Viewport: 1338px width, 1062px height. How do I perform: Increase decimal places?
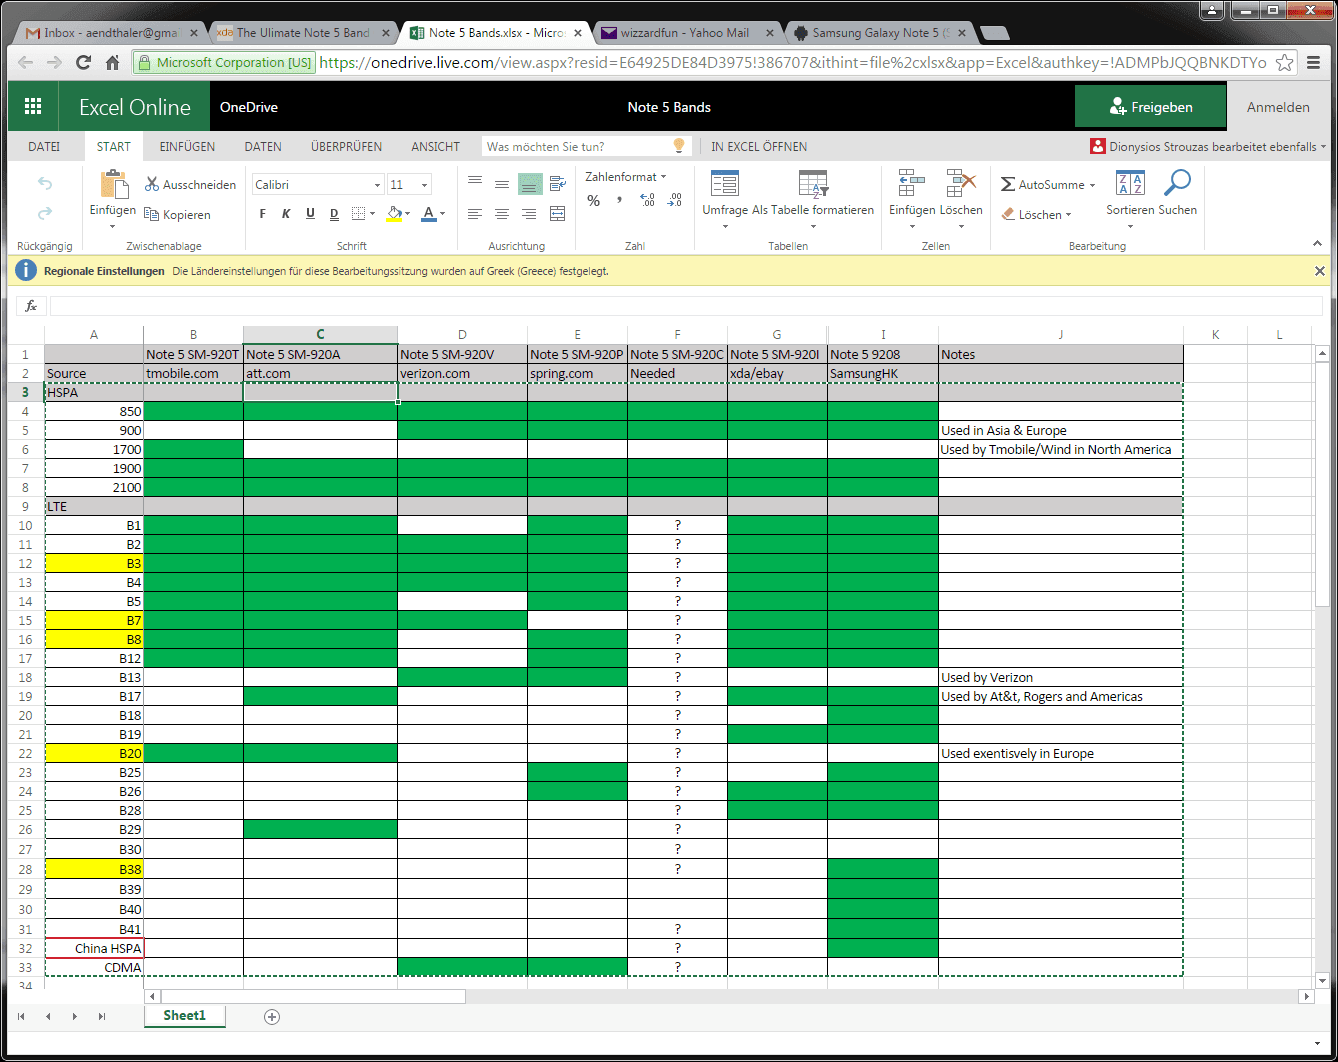click(x=647, y=201)
